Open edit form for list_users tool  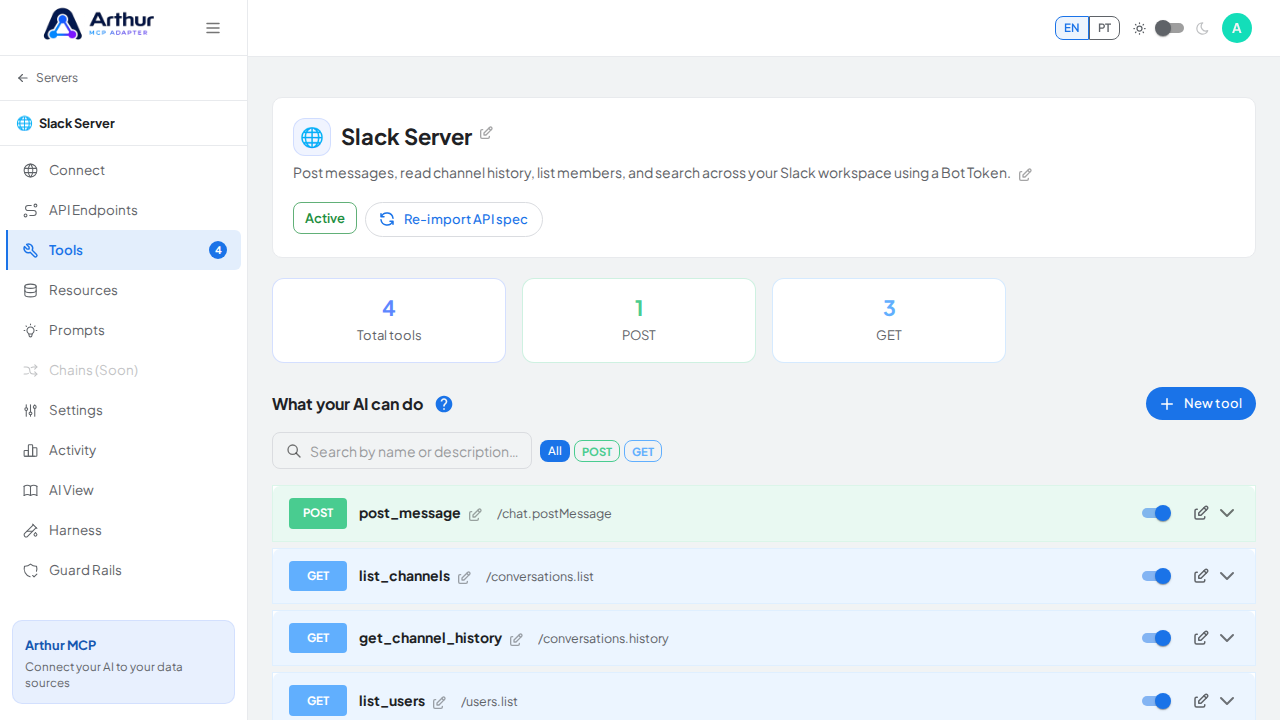[x=1201, y=701]
